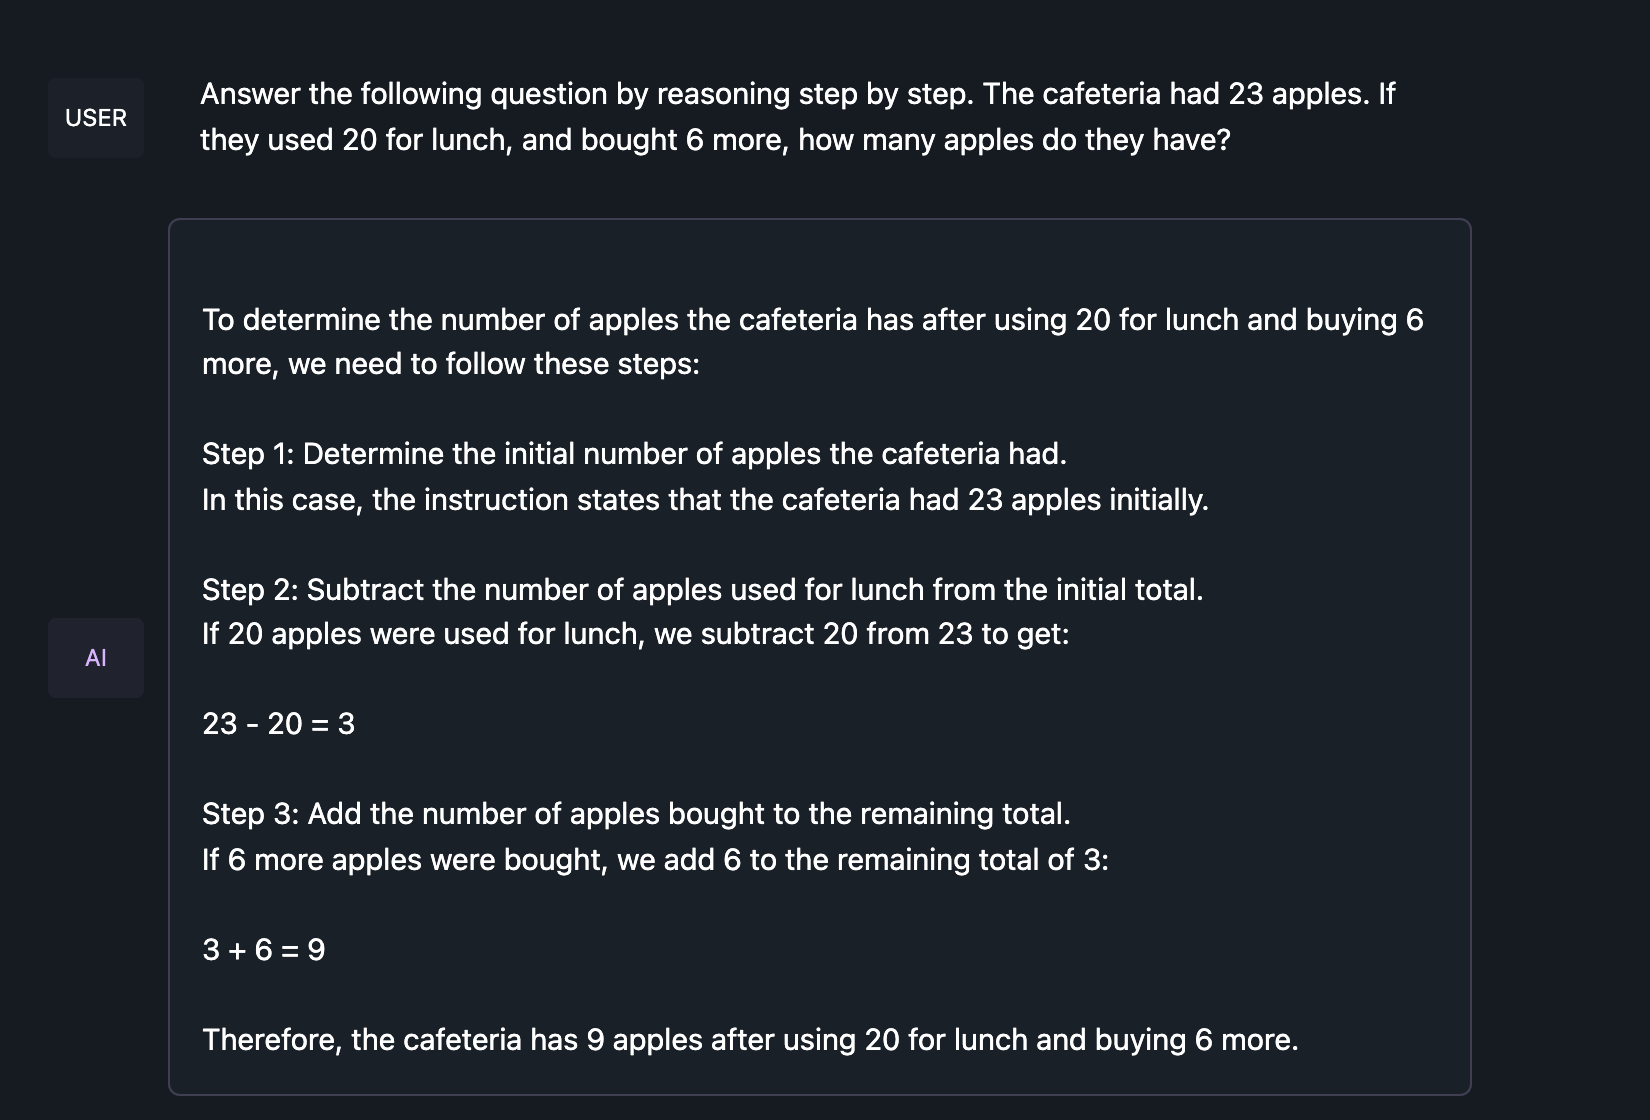Click the "Step 3: Add the number" line
This screenshot has width=1650, height=1120.
(636, 814)
